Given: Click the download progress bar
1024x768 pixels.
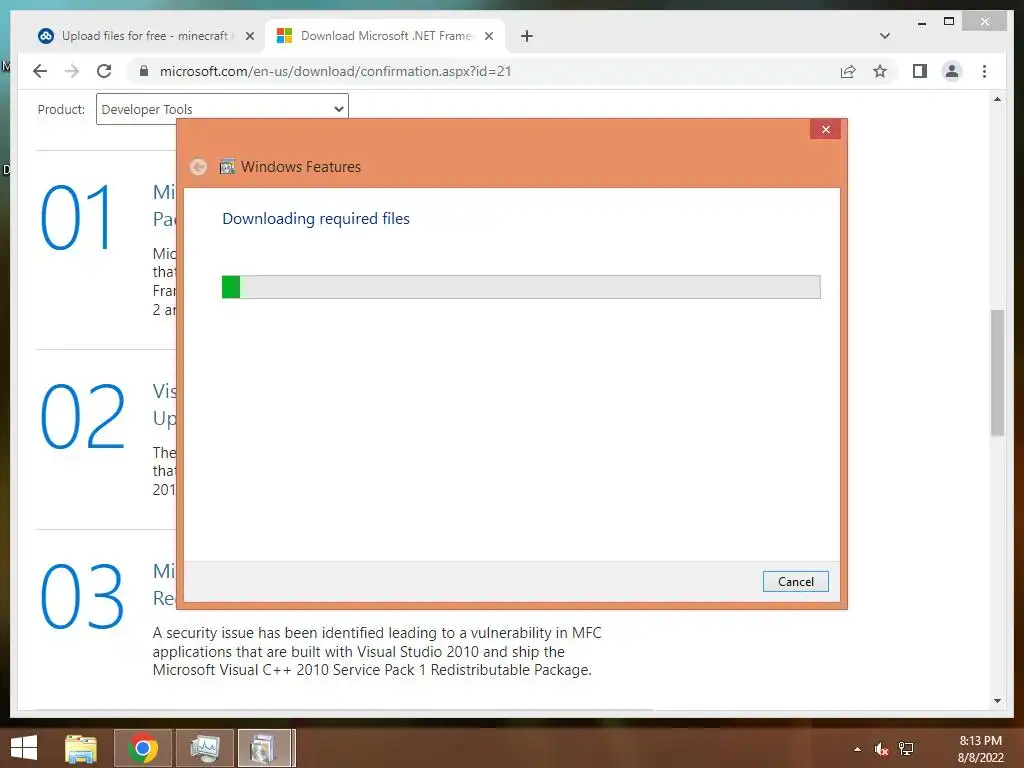Looking at the screenshot, I should pyautogui.click(x=521, y=287).
